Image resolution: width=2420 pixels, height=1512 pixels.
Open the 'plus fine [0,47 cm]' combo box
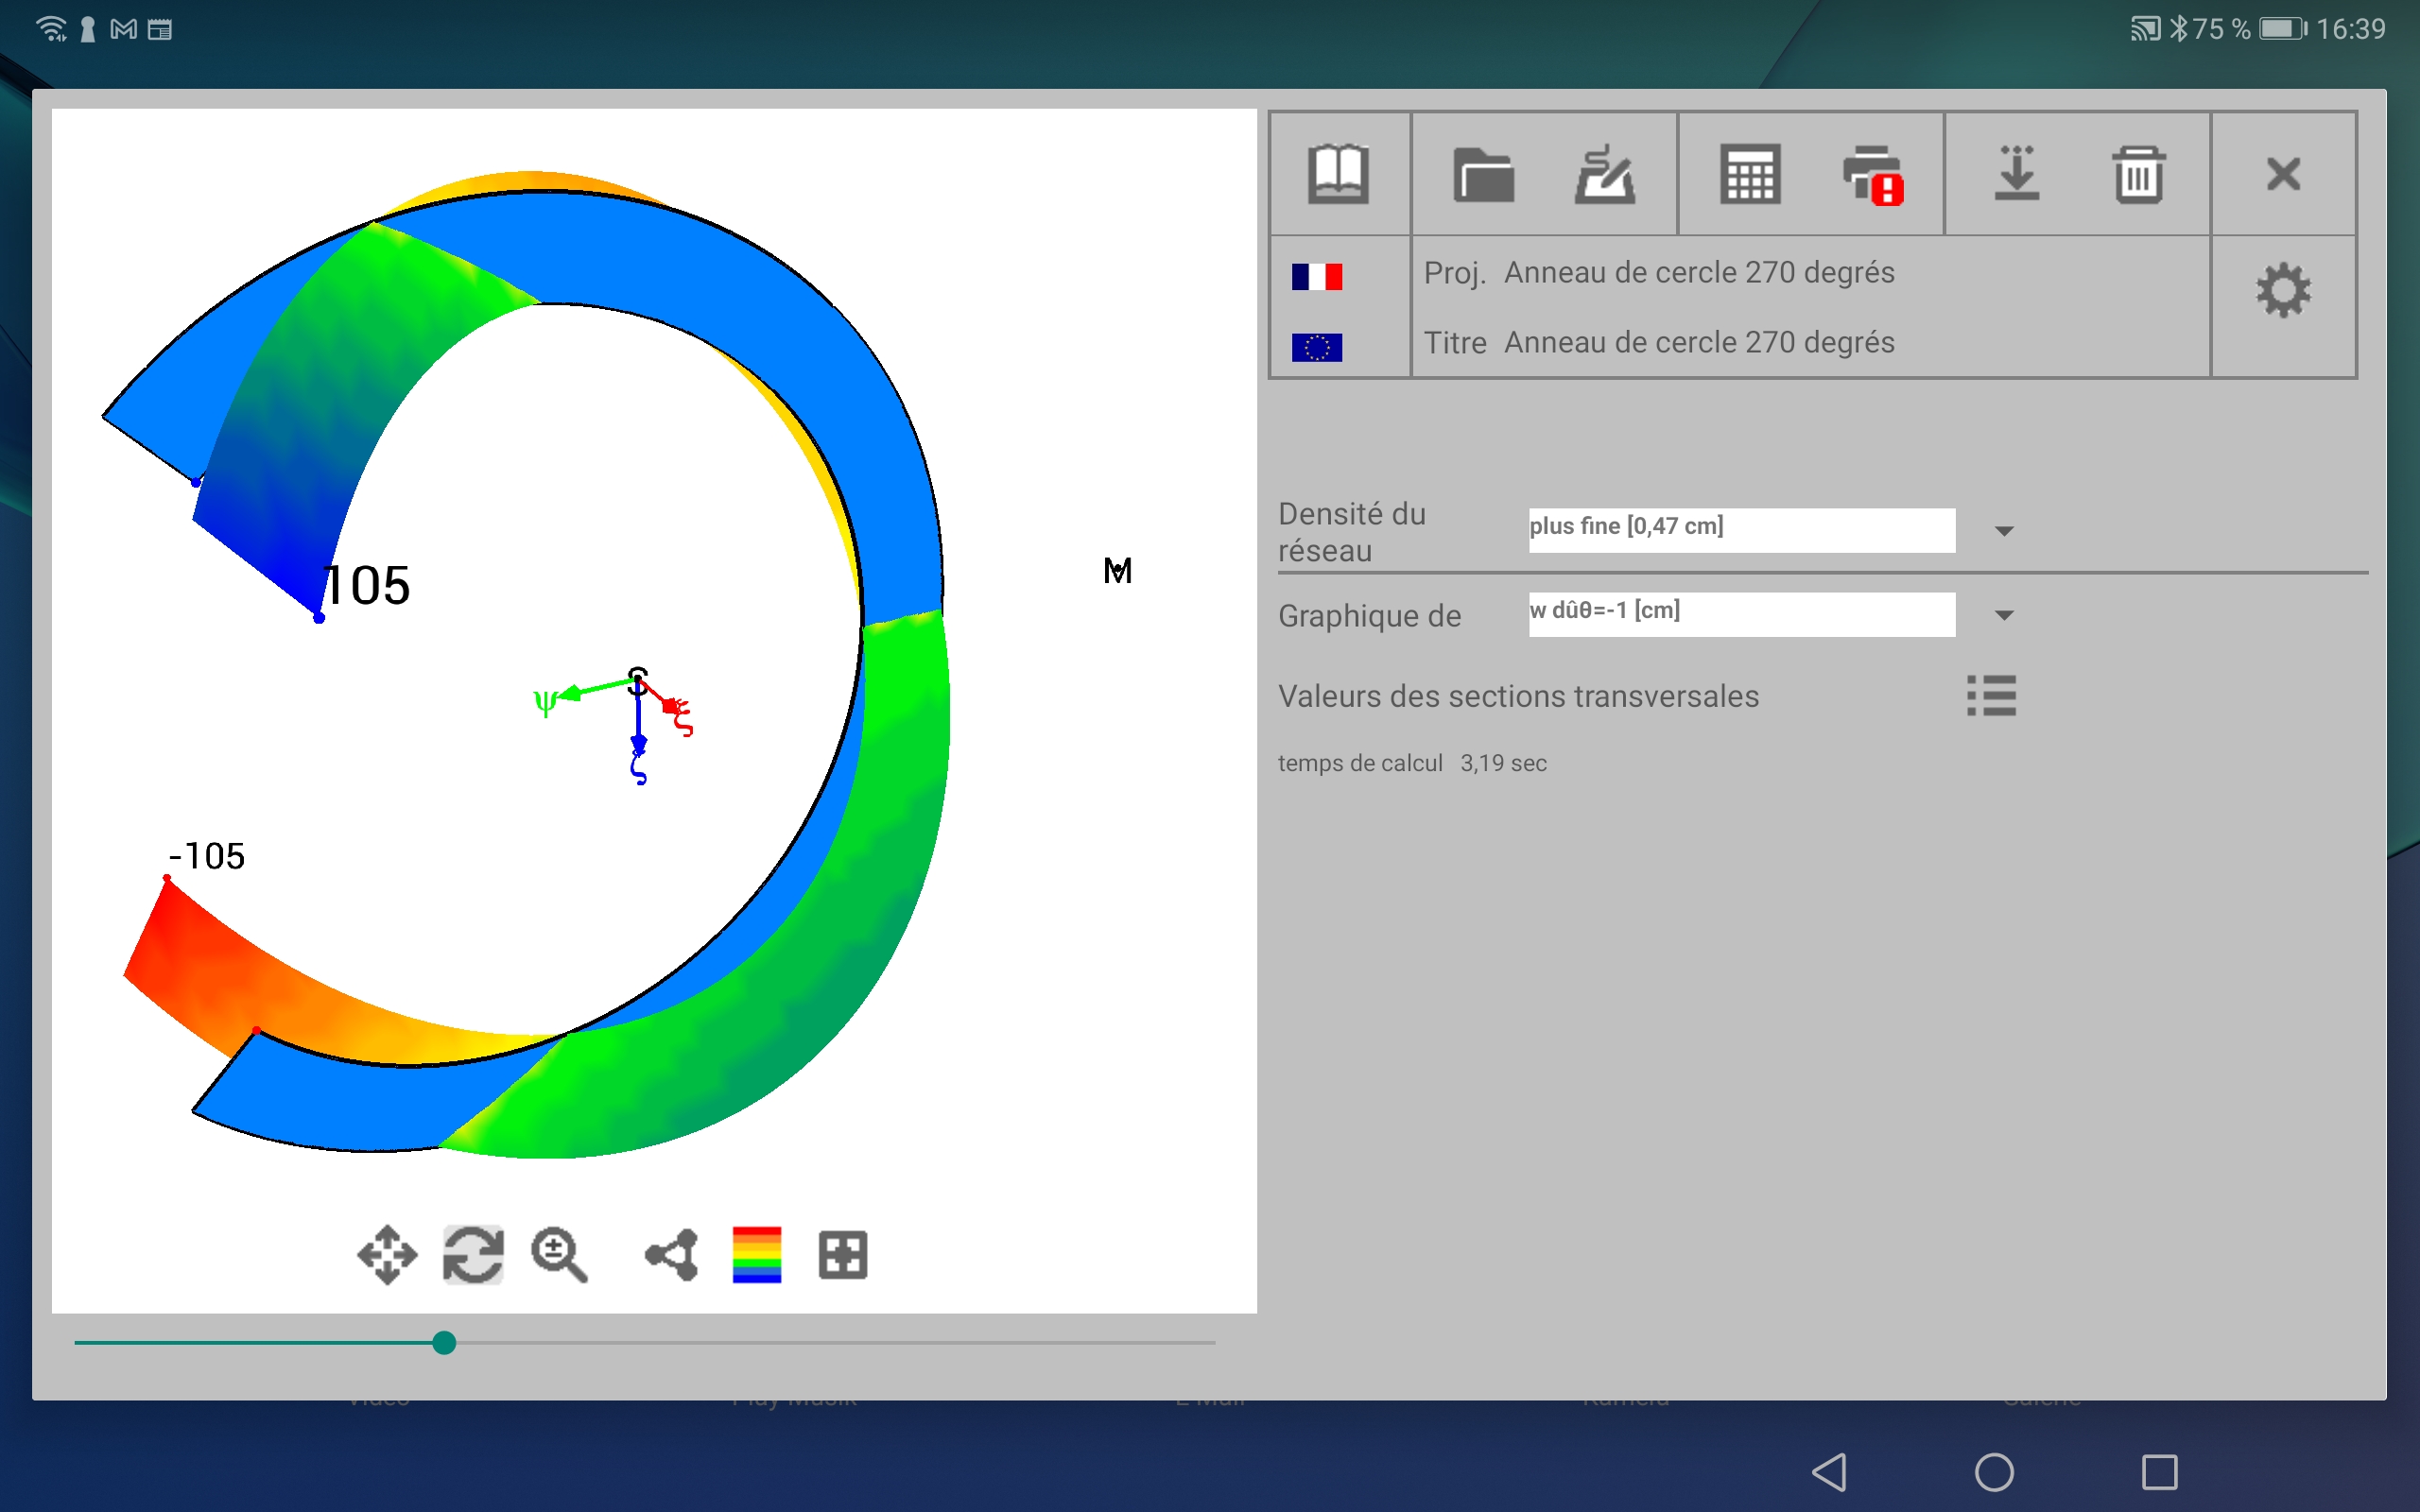pos(1740,529)
